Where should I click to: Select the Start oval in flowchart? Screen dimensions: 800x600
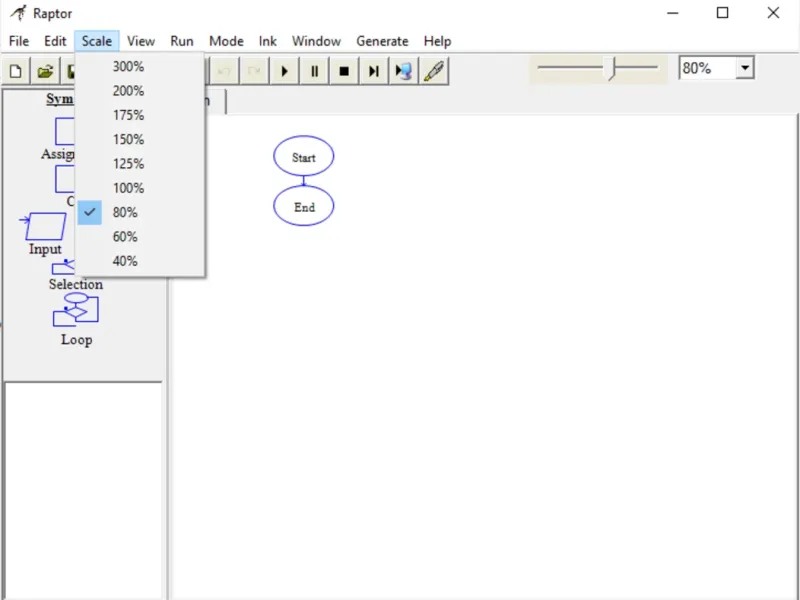[304, 156]
